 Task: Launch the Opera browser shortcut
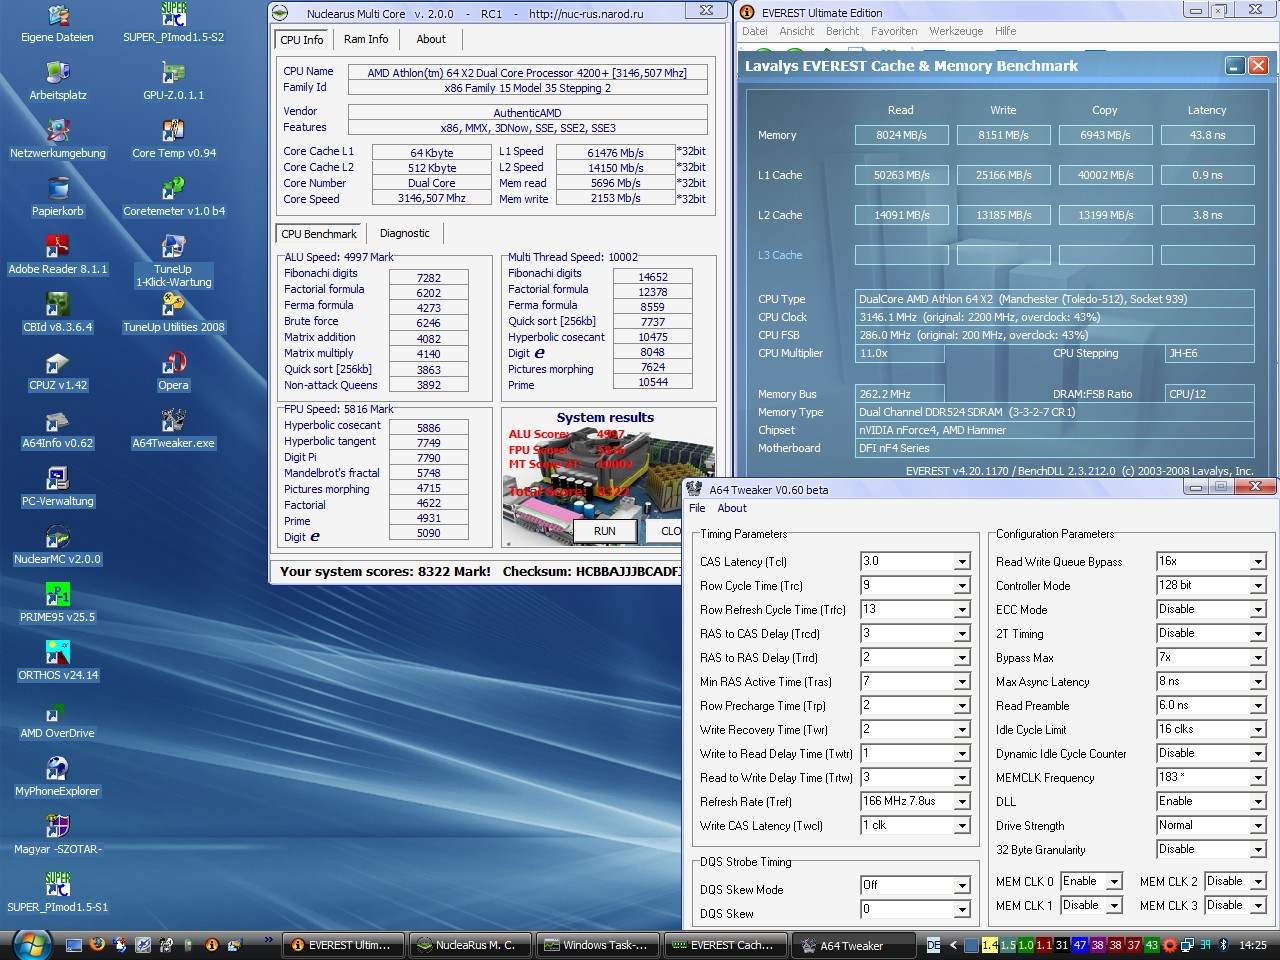[x=173, y=372]
